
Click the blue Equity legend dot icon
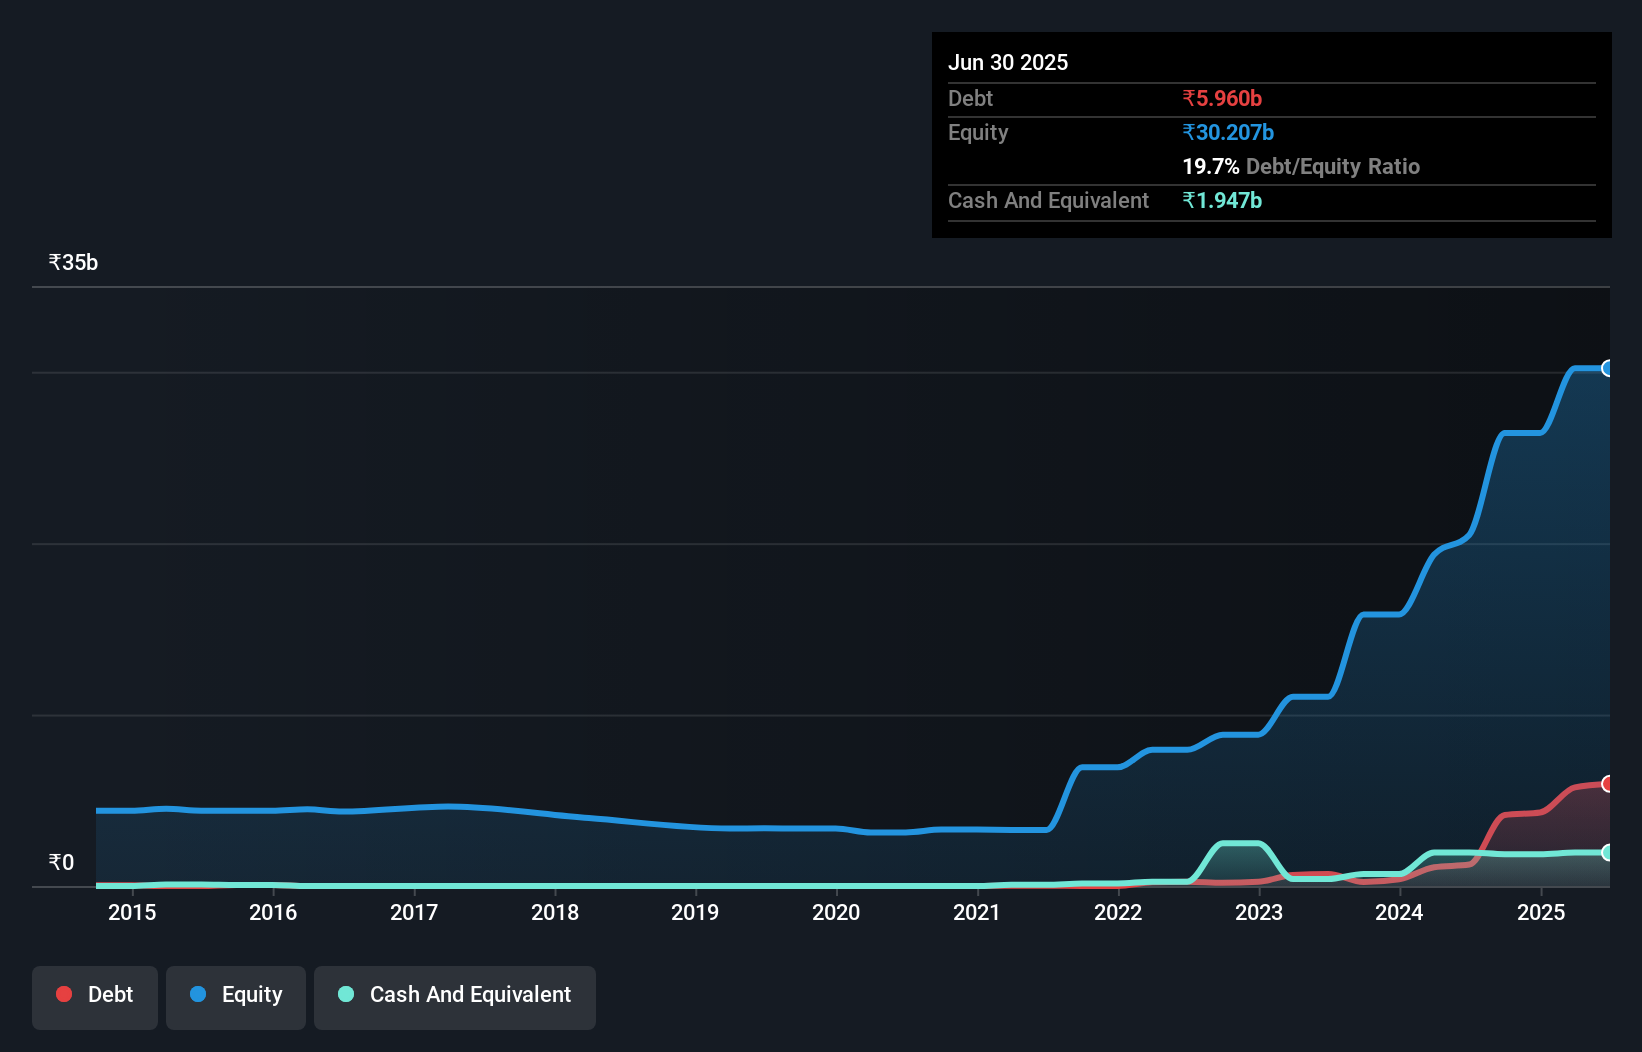click(x=198, y=994)
